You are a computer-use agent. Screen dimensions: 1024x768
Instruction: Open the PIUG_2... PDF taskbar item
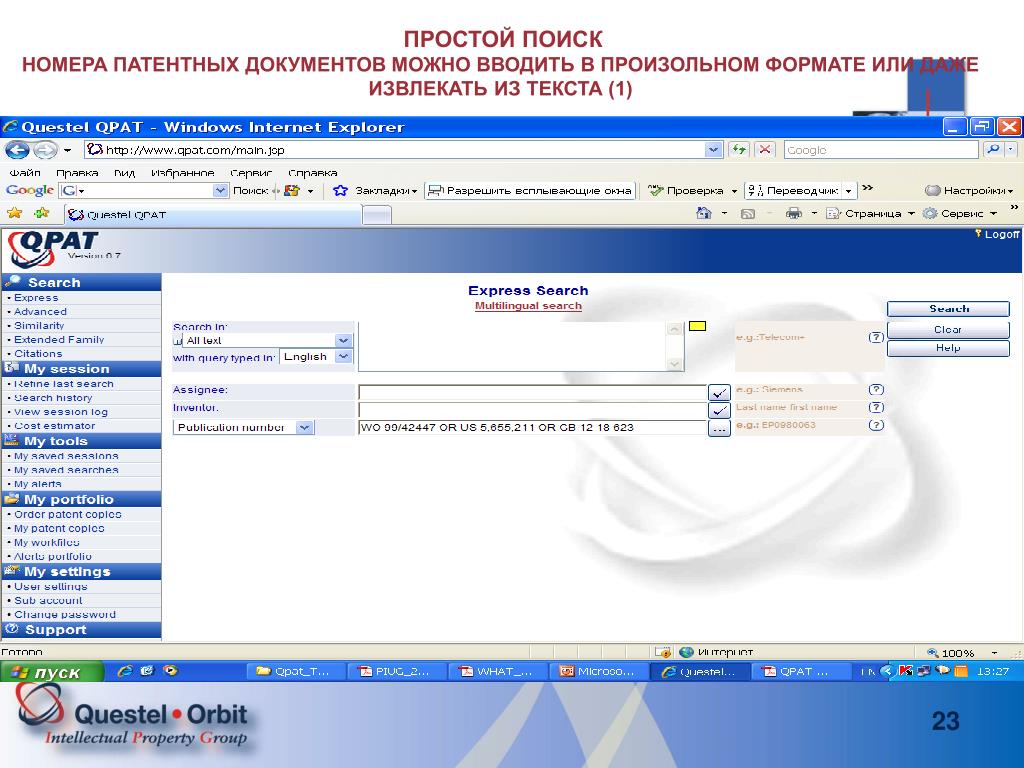396,671
